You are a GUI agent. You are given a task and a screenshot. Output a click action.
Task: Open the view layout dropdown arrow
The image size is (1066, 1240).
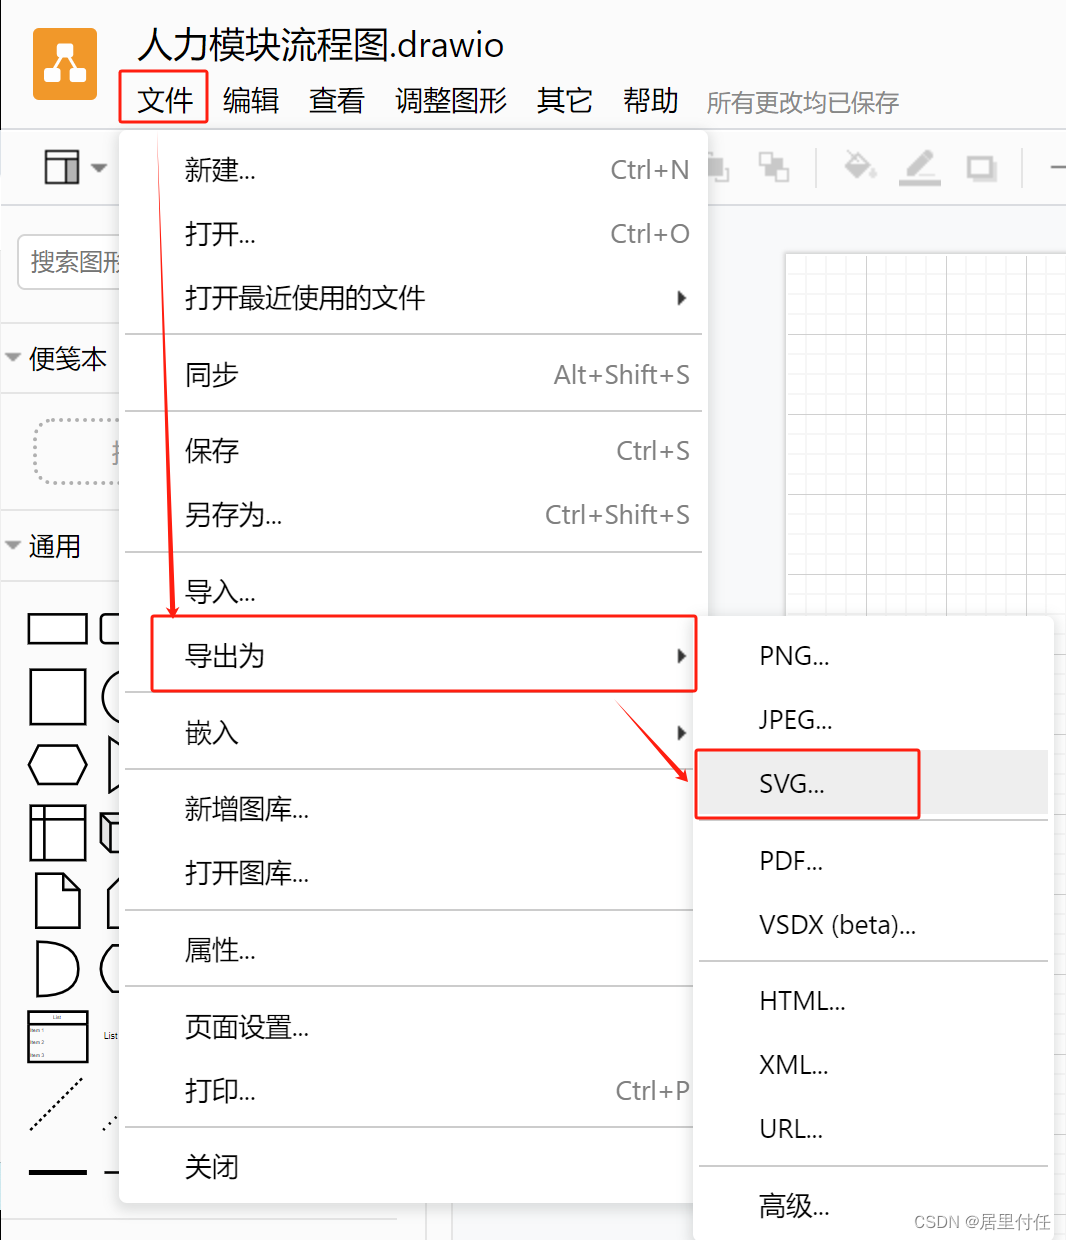tap(99, 167)
